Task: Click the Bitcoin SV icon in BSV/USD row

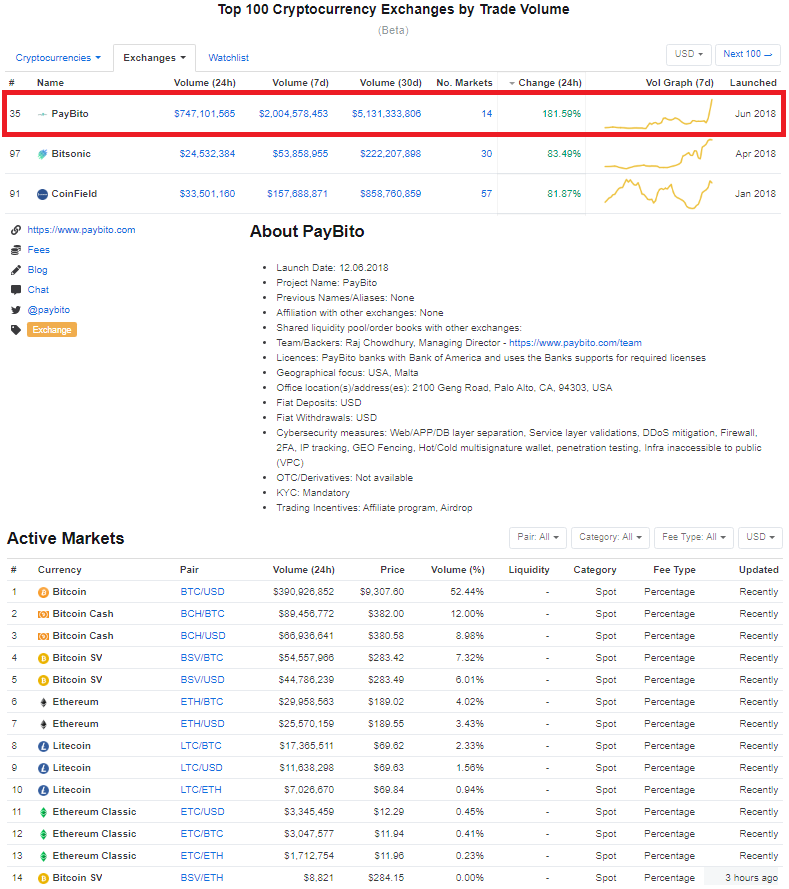Action: (x=43, y=680)
